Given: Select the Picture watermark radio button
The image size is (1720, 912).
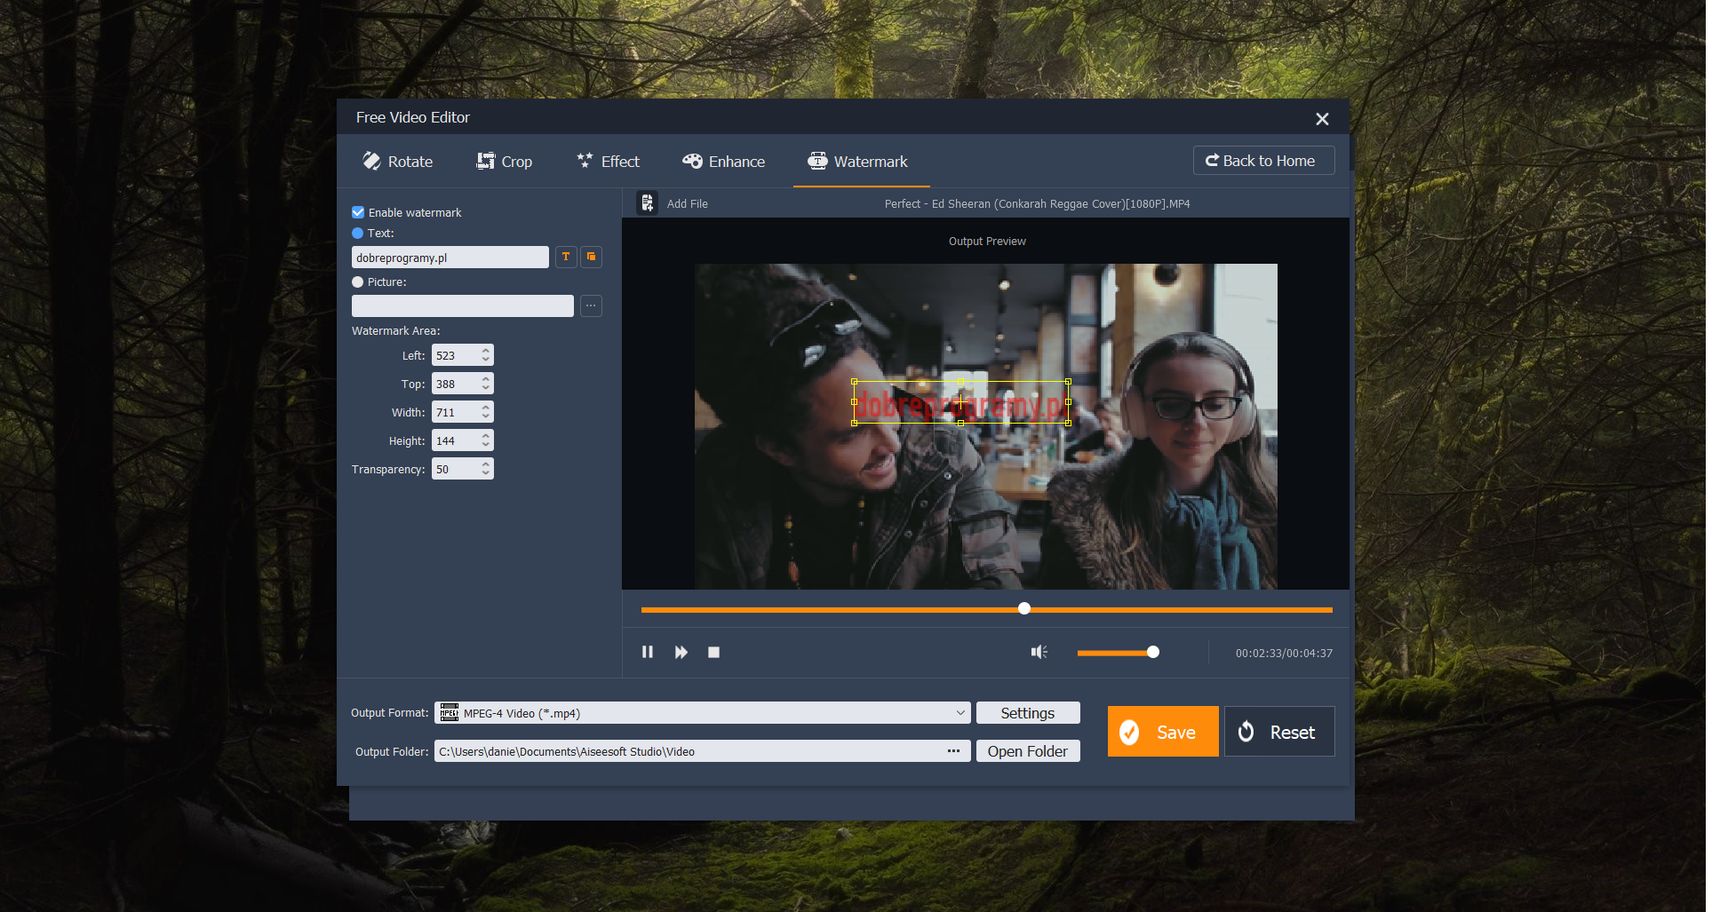Looking at the screenshot, I should coord(358,282).
